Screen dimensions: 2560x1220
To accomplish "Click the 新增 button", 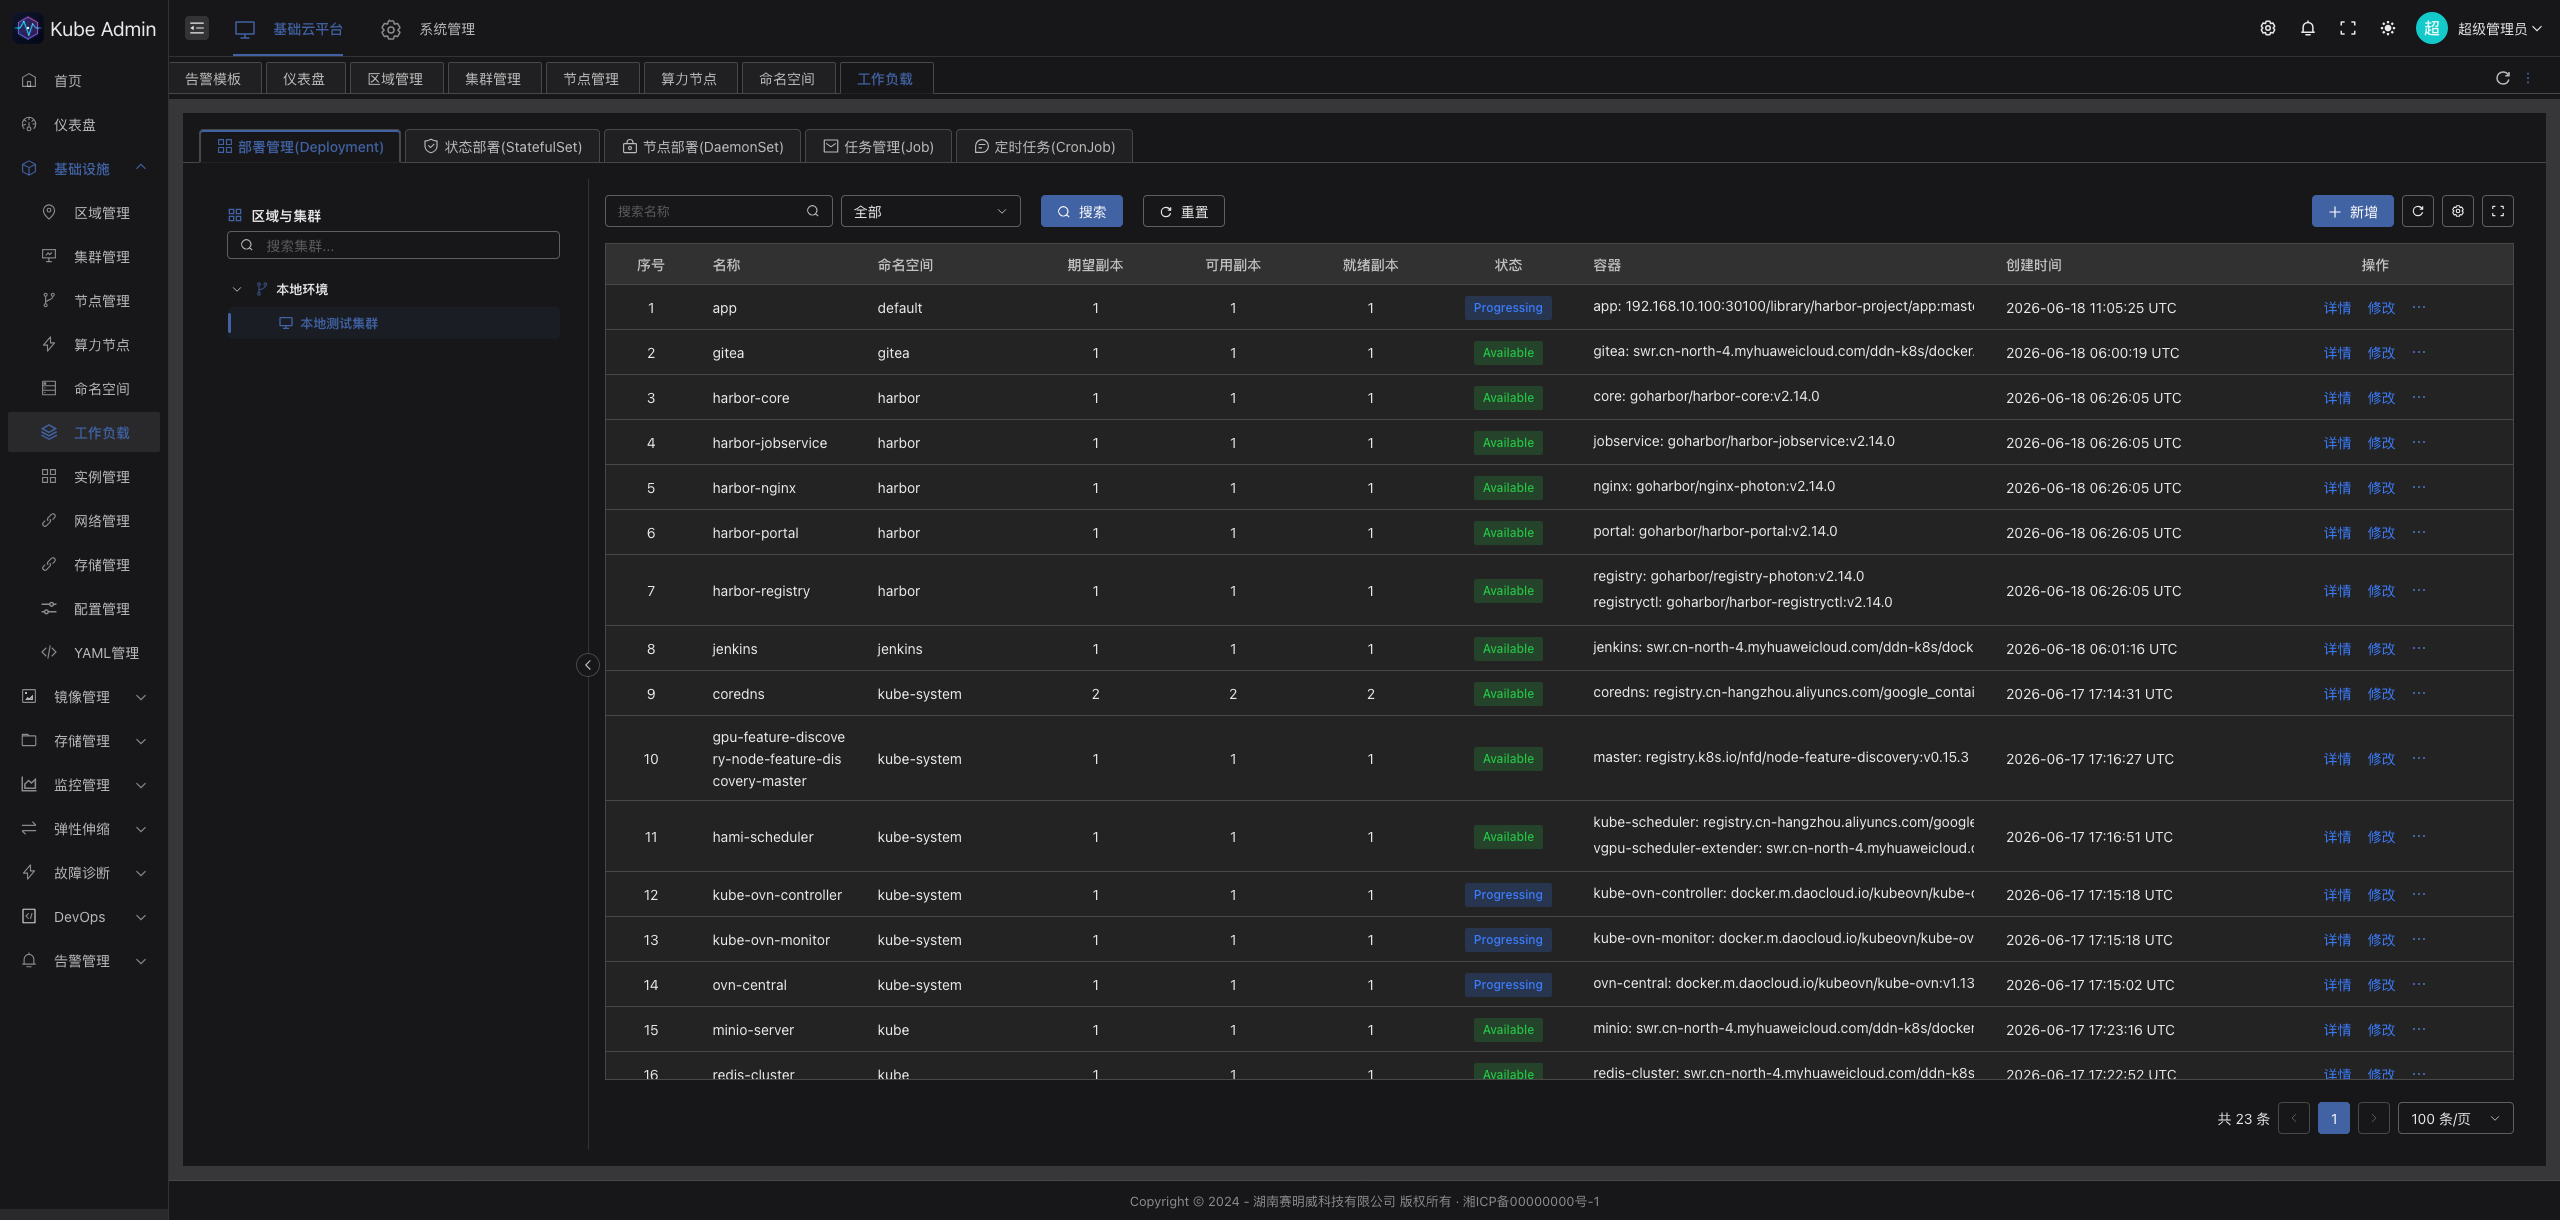I will pos(2353,211).
